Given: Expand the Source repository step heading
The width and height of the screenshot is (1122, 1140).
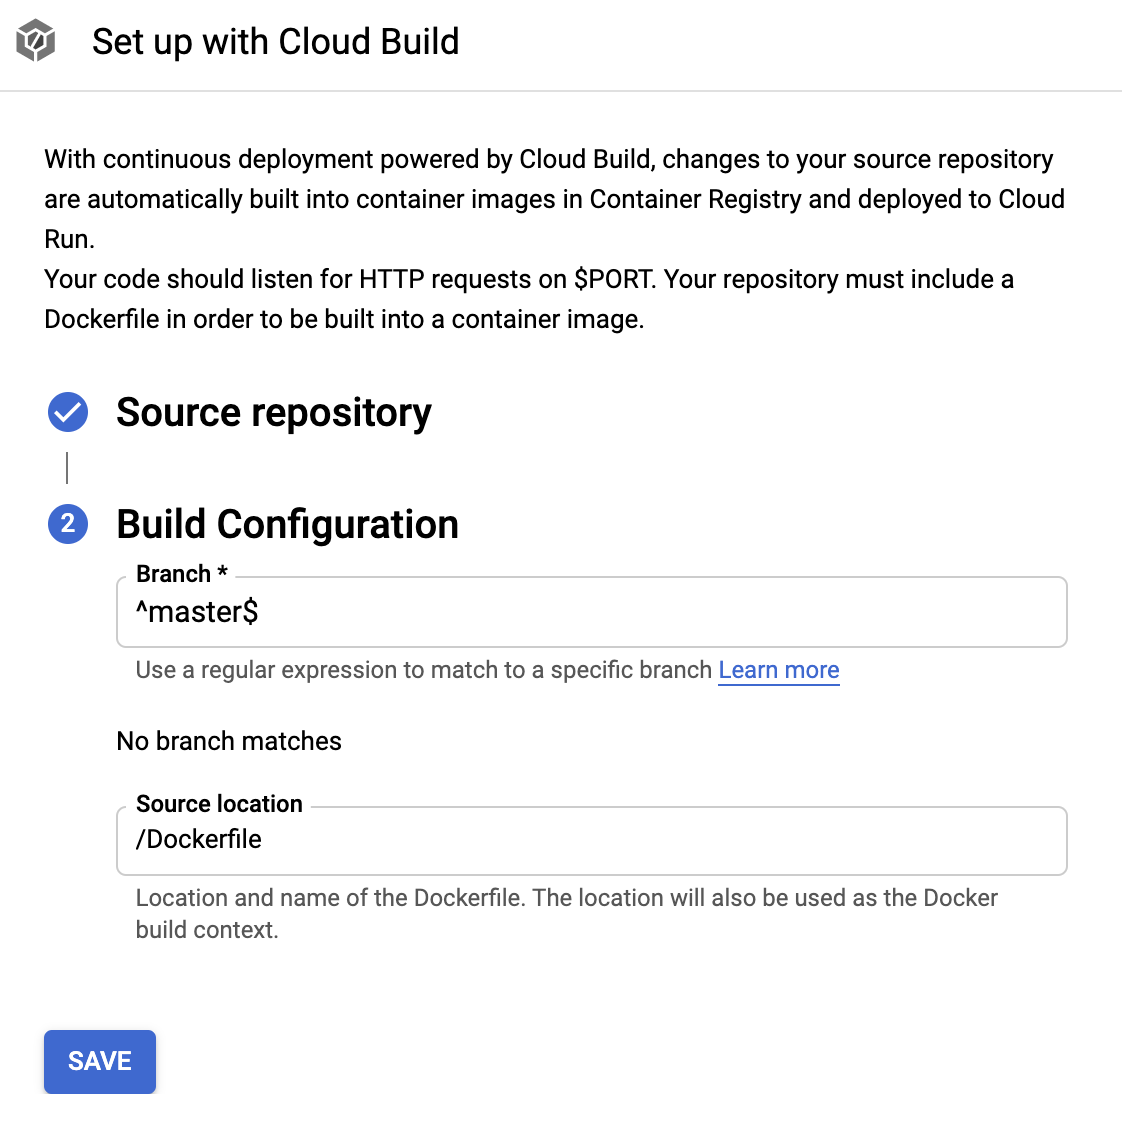Looking at the screenshot, I should [273, 412].
